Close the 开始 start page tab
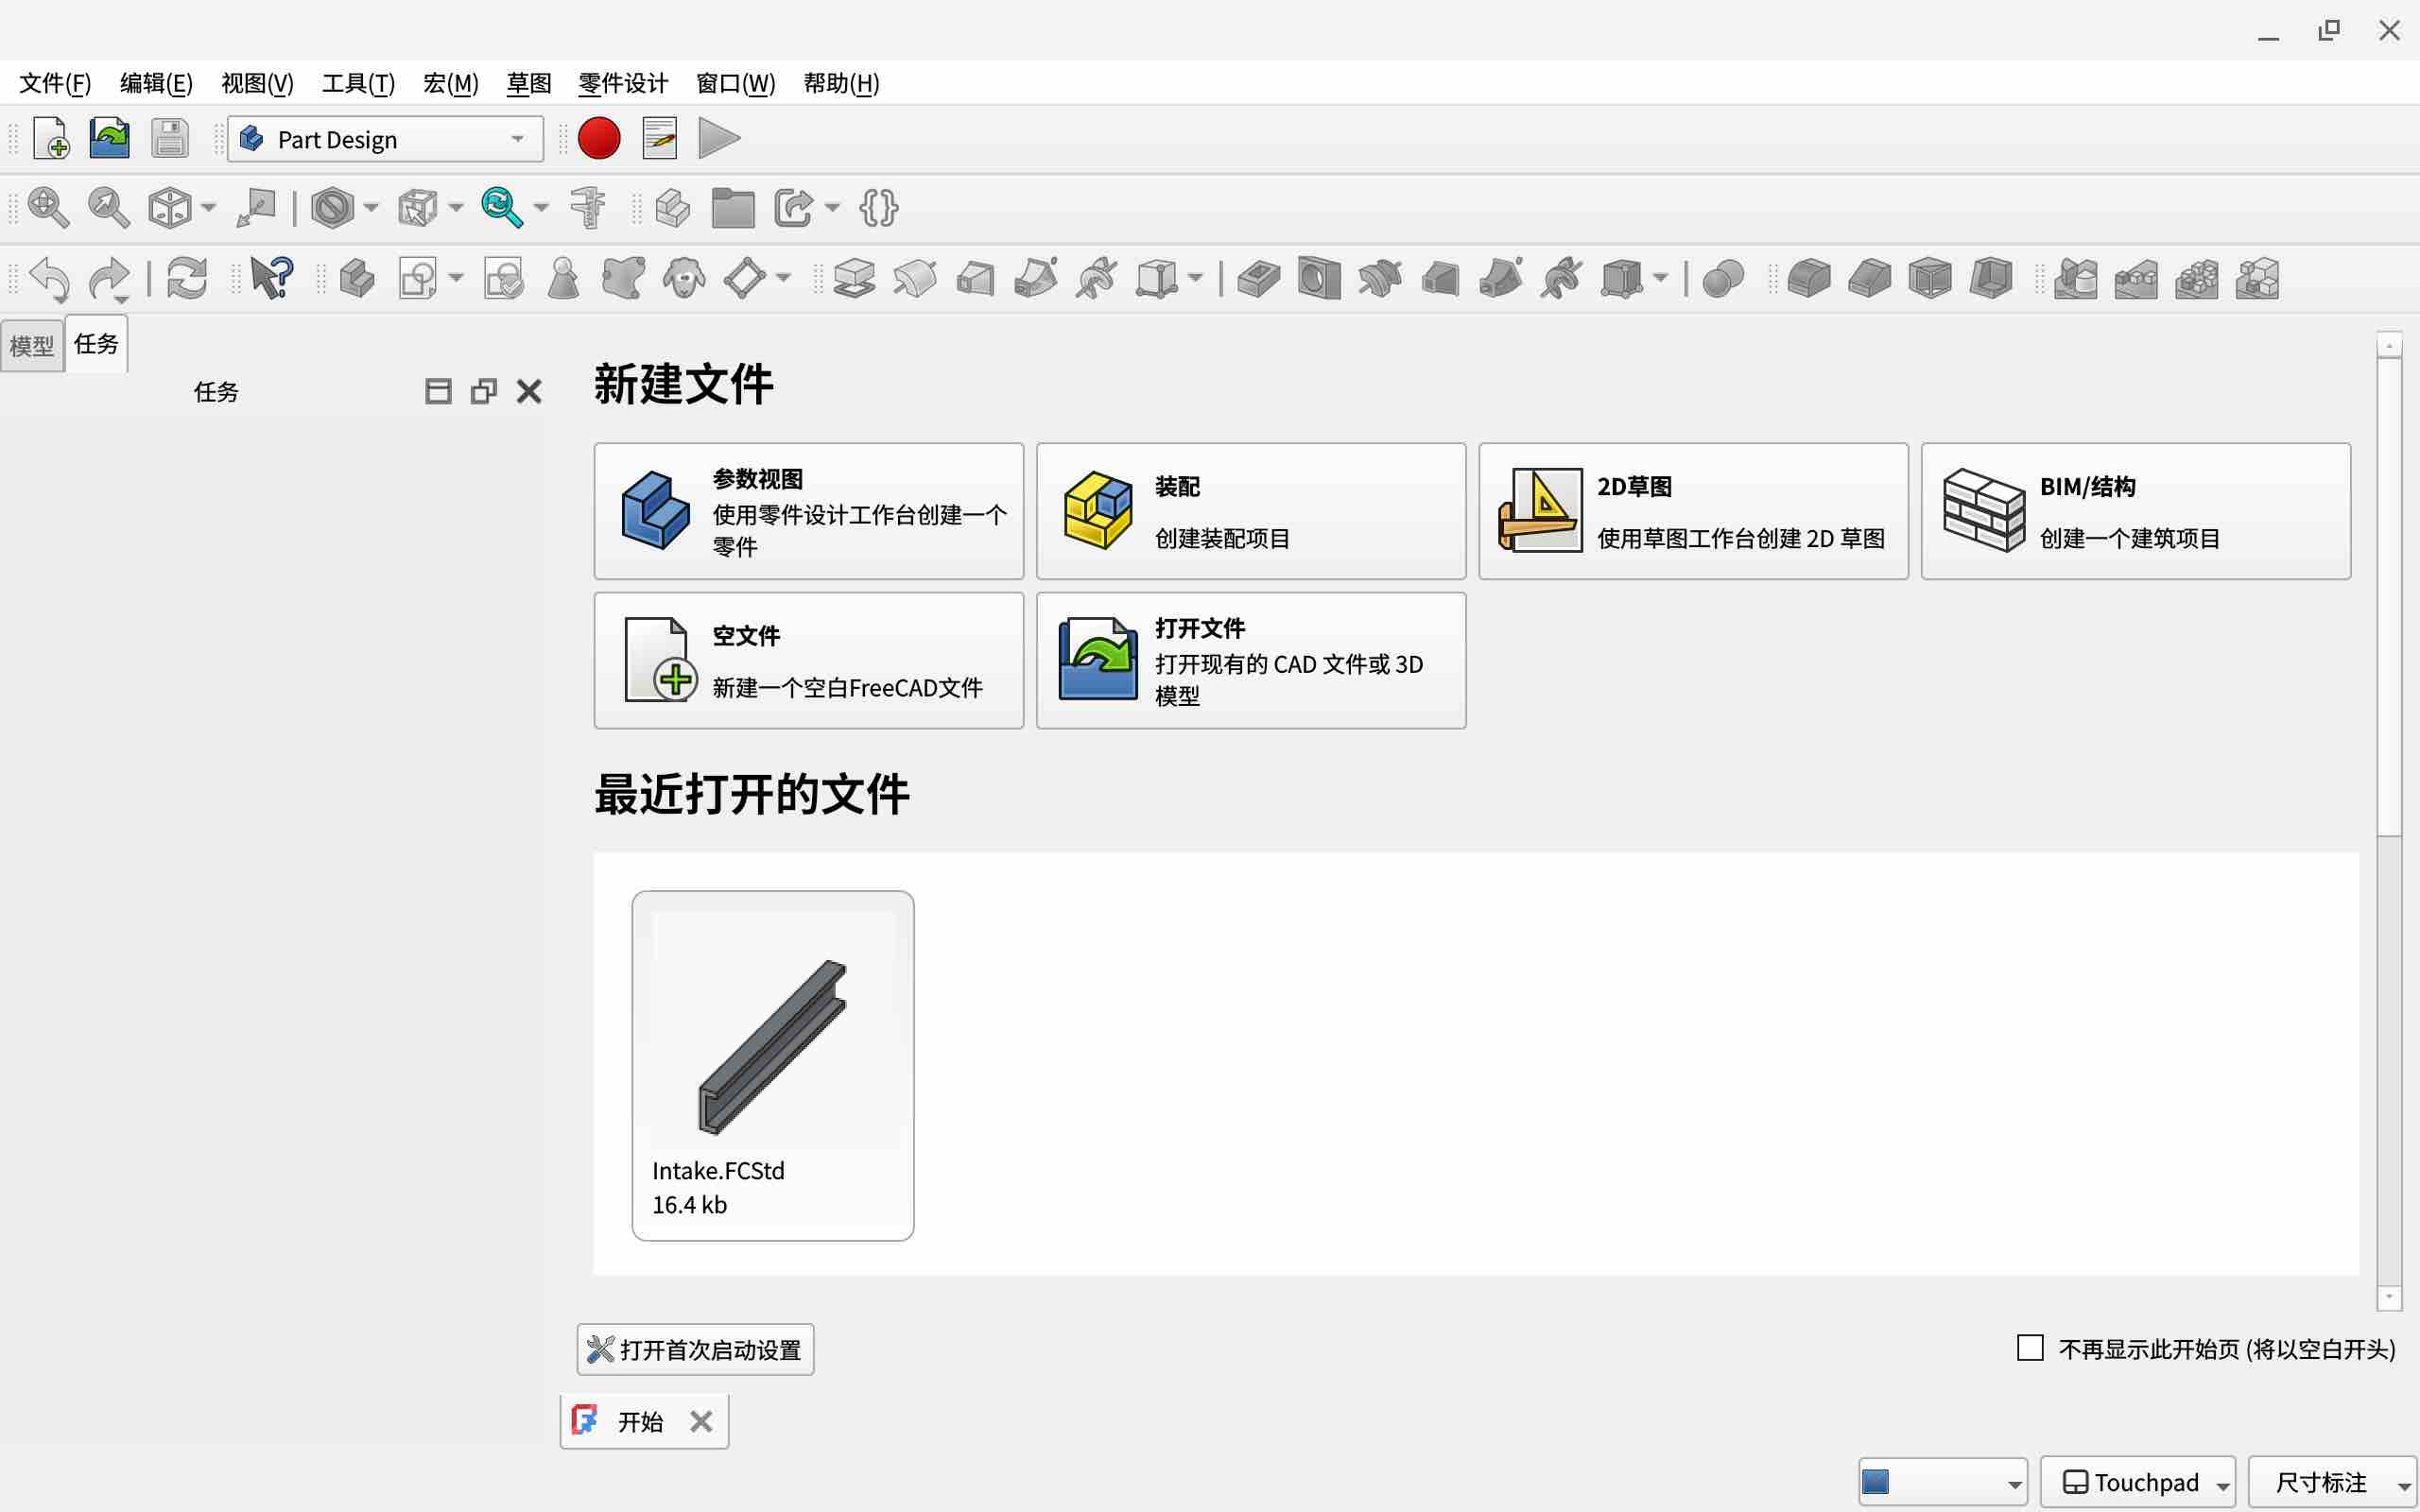The width and height of the screenshot is (2420, 1512). 701,1421
